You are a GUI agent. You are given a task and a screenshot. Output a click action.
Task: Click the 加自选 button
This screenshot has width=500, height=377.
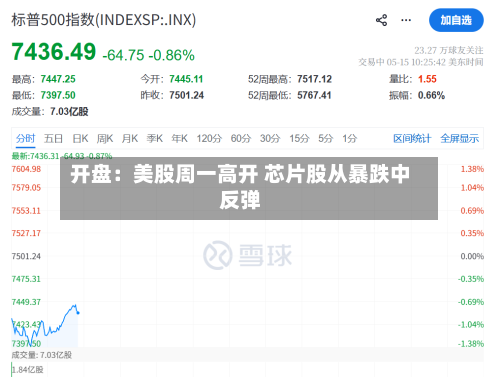tap(456, 20)
